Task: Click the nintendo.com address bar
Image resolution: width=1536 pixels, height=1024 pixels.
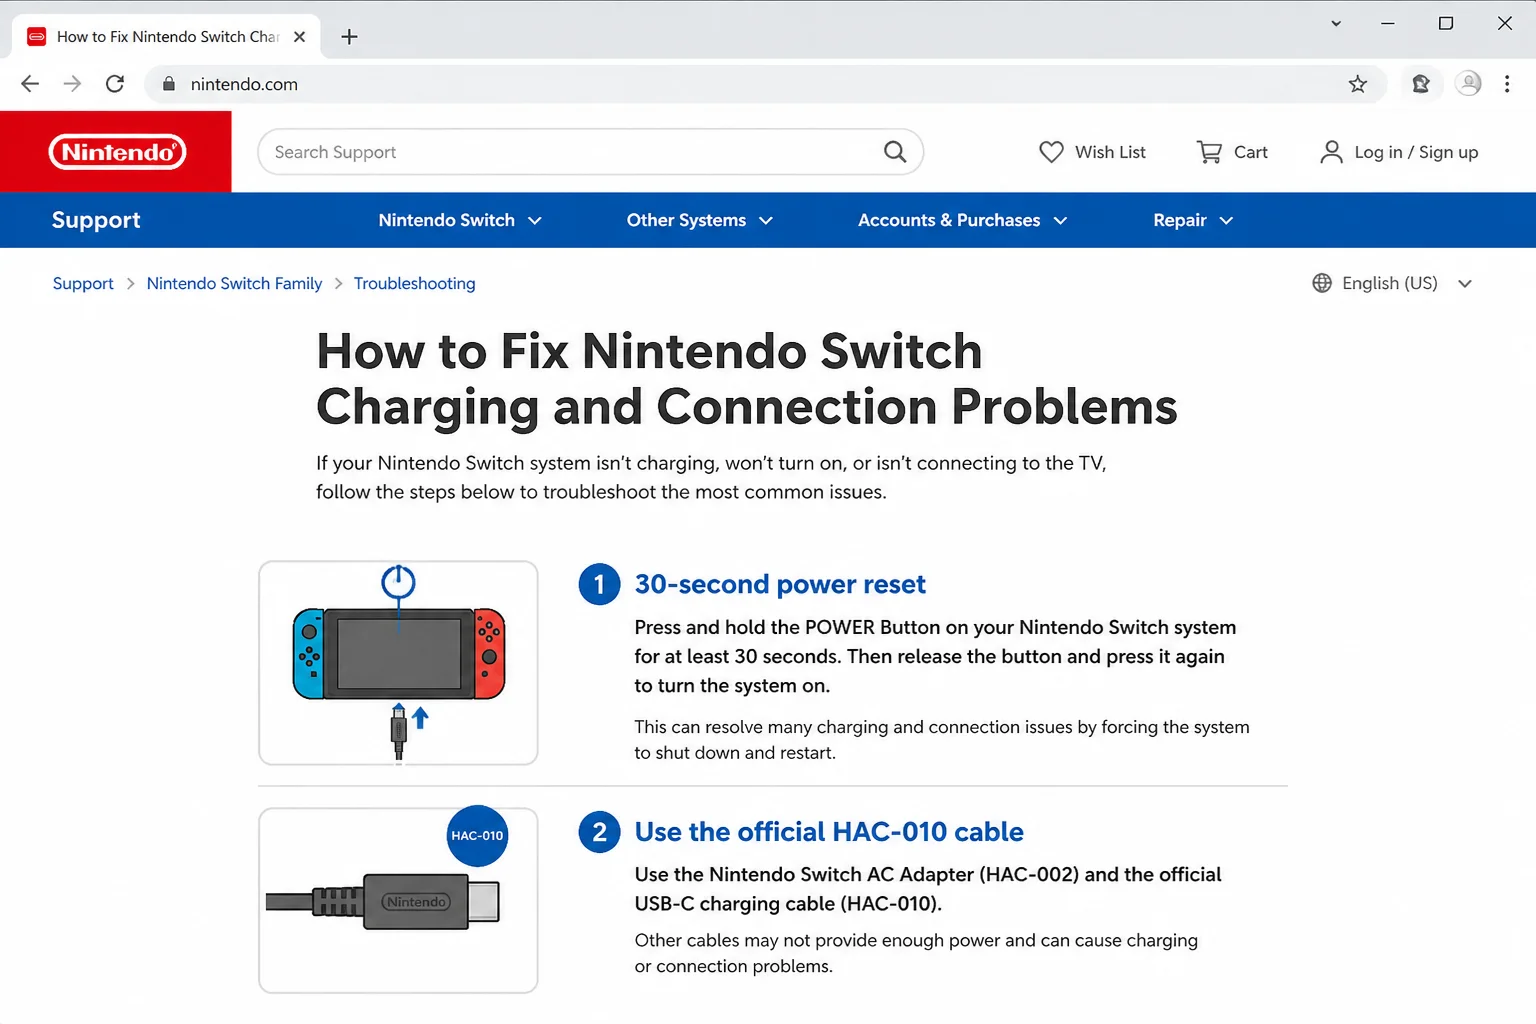Action: [x=766, y=84]
